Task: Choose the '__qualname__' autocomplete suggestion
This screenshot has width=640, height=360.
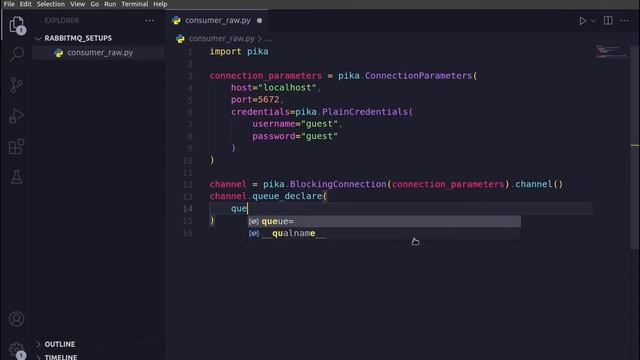Action: [x=384, y=233]
